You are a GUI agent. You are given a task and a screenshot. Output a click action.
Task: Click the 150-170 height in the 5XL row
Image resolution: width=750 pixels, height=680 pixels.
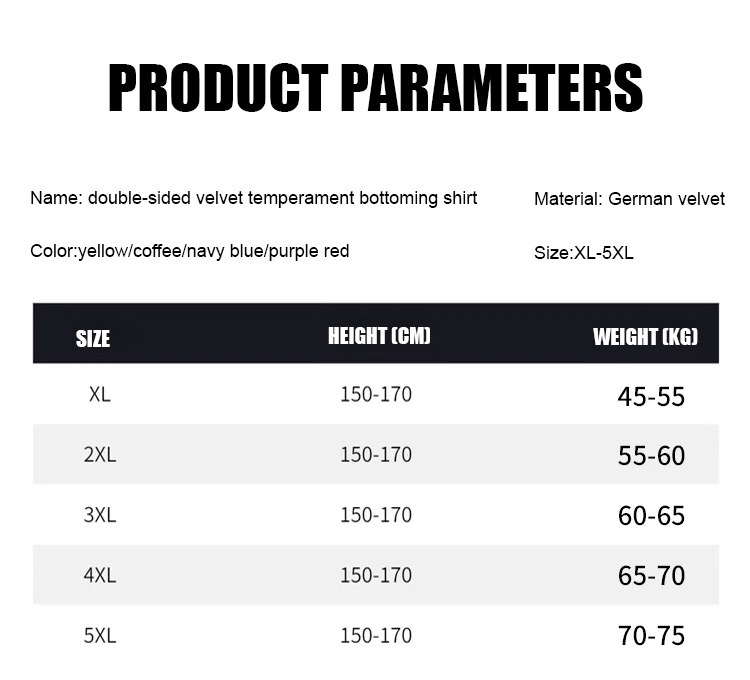[376, 635]
